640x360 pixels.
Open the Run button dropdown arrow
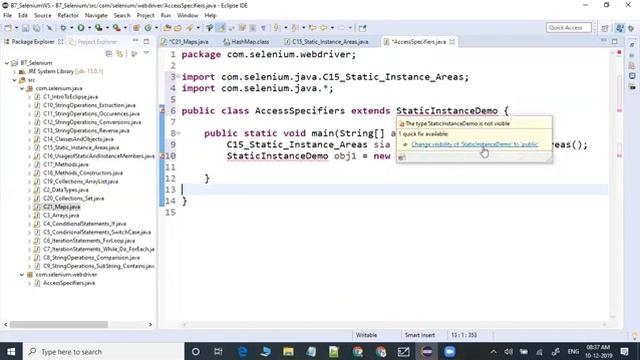click(89, 28)
